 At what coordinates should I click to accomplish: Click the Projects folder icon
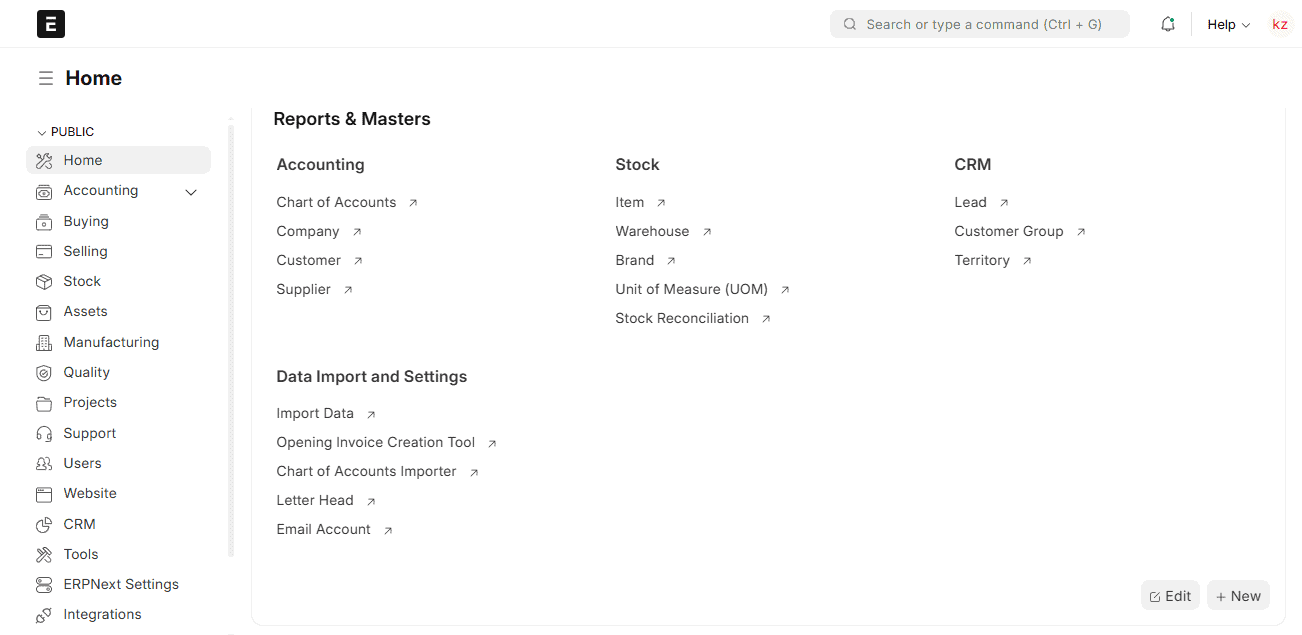pos(44,403)
